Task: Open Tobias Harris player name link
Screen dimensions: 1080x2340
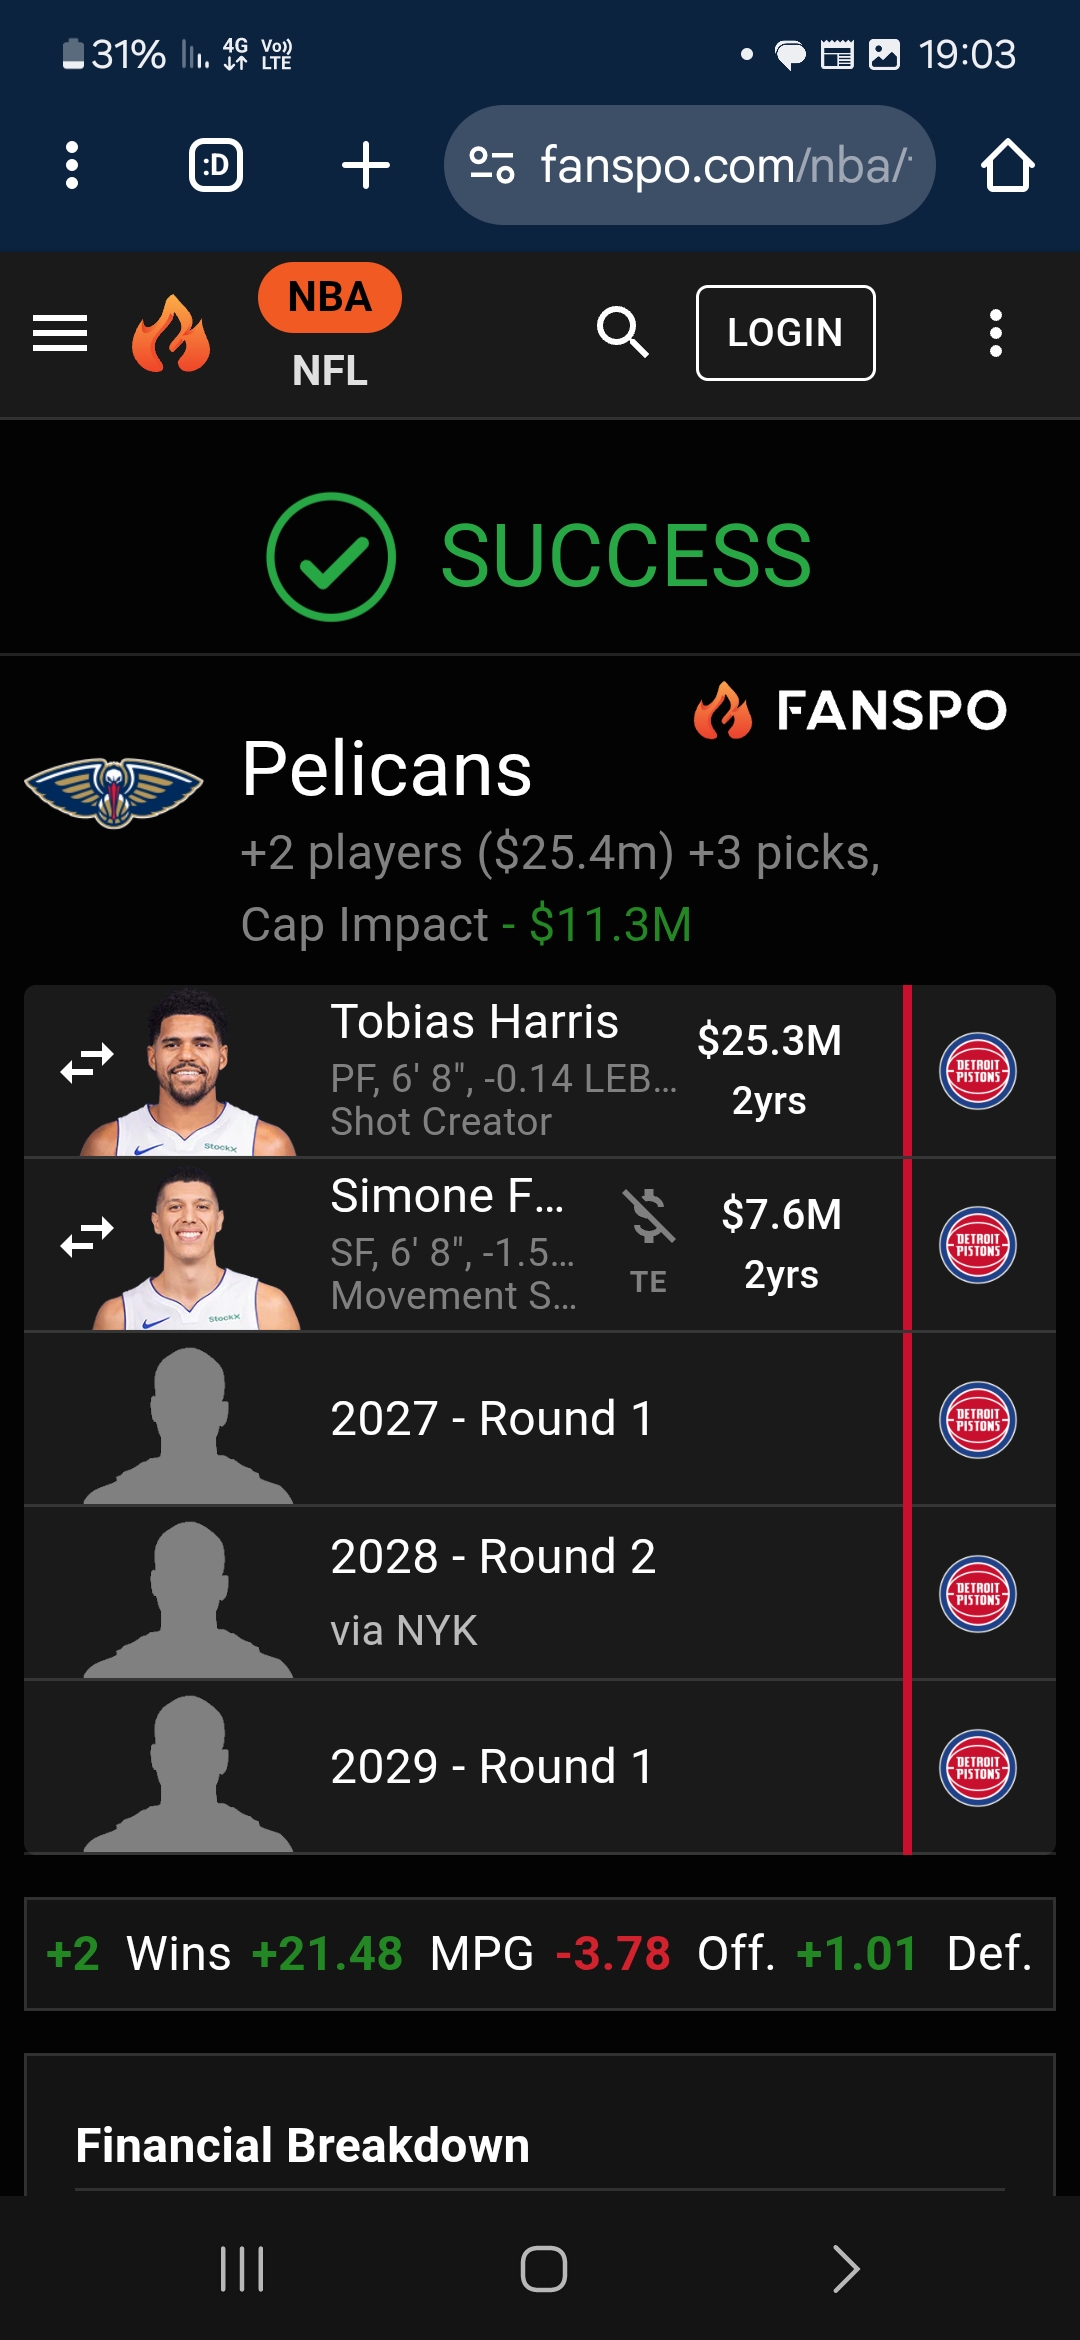Action: (474, 1022)
